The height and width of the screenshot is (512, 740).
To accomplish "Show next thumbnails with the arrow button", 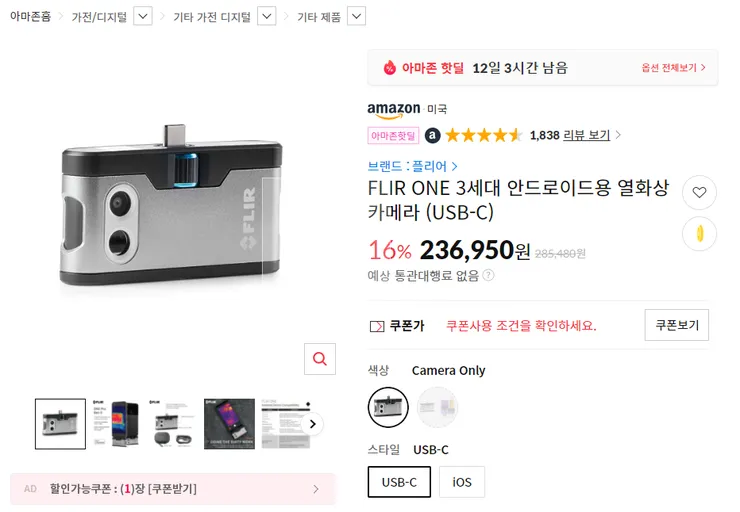I will (312, 424).
